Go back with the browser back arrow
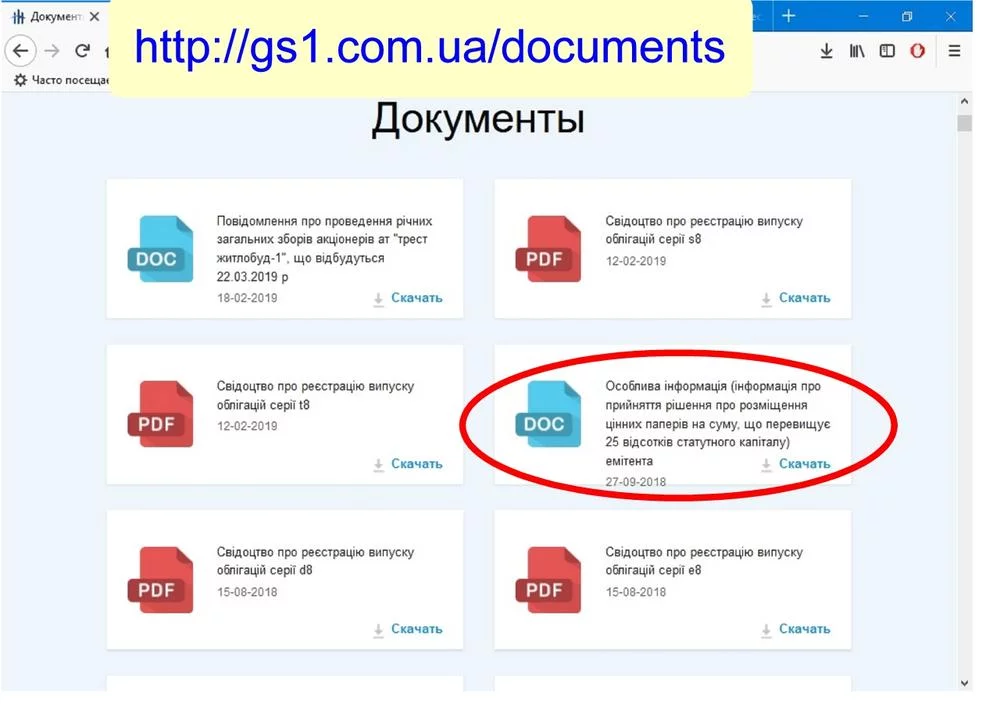The width and height of the screenshot is (1000, 707). click(20, 50)
